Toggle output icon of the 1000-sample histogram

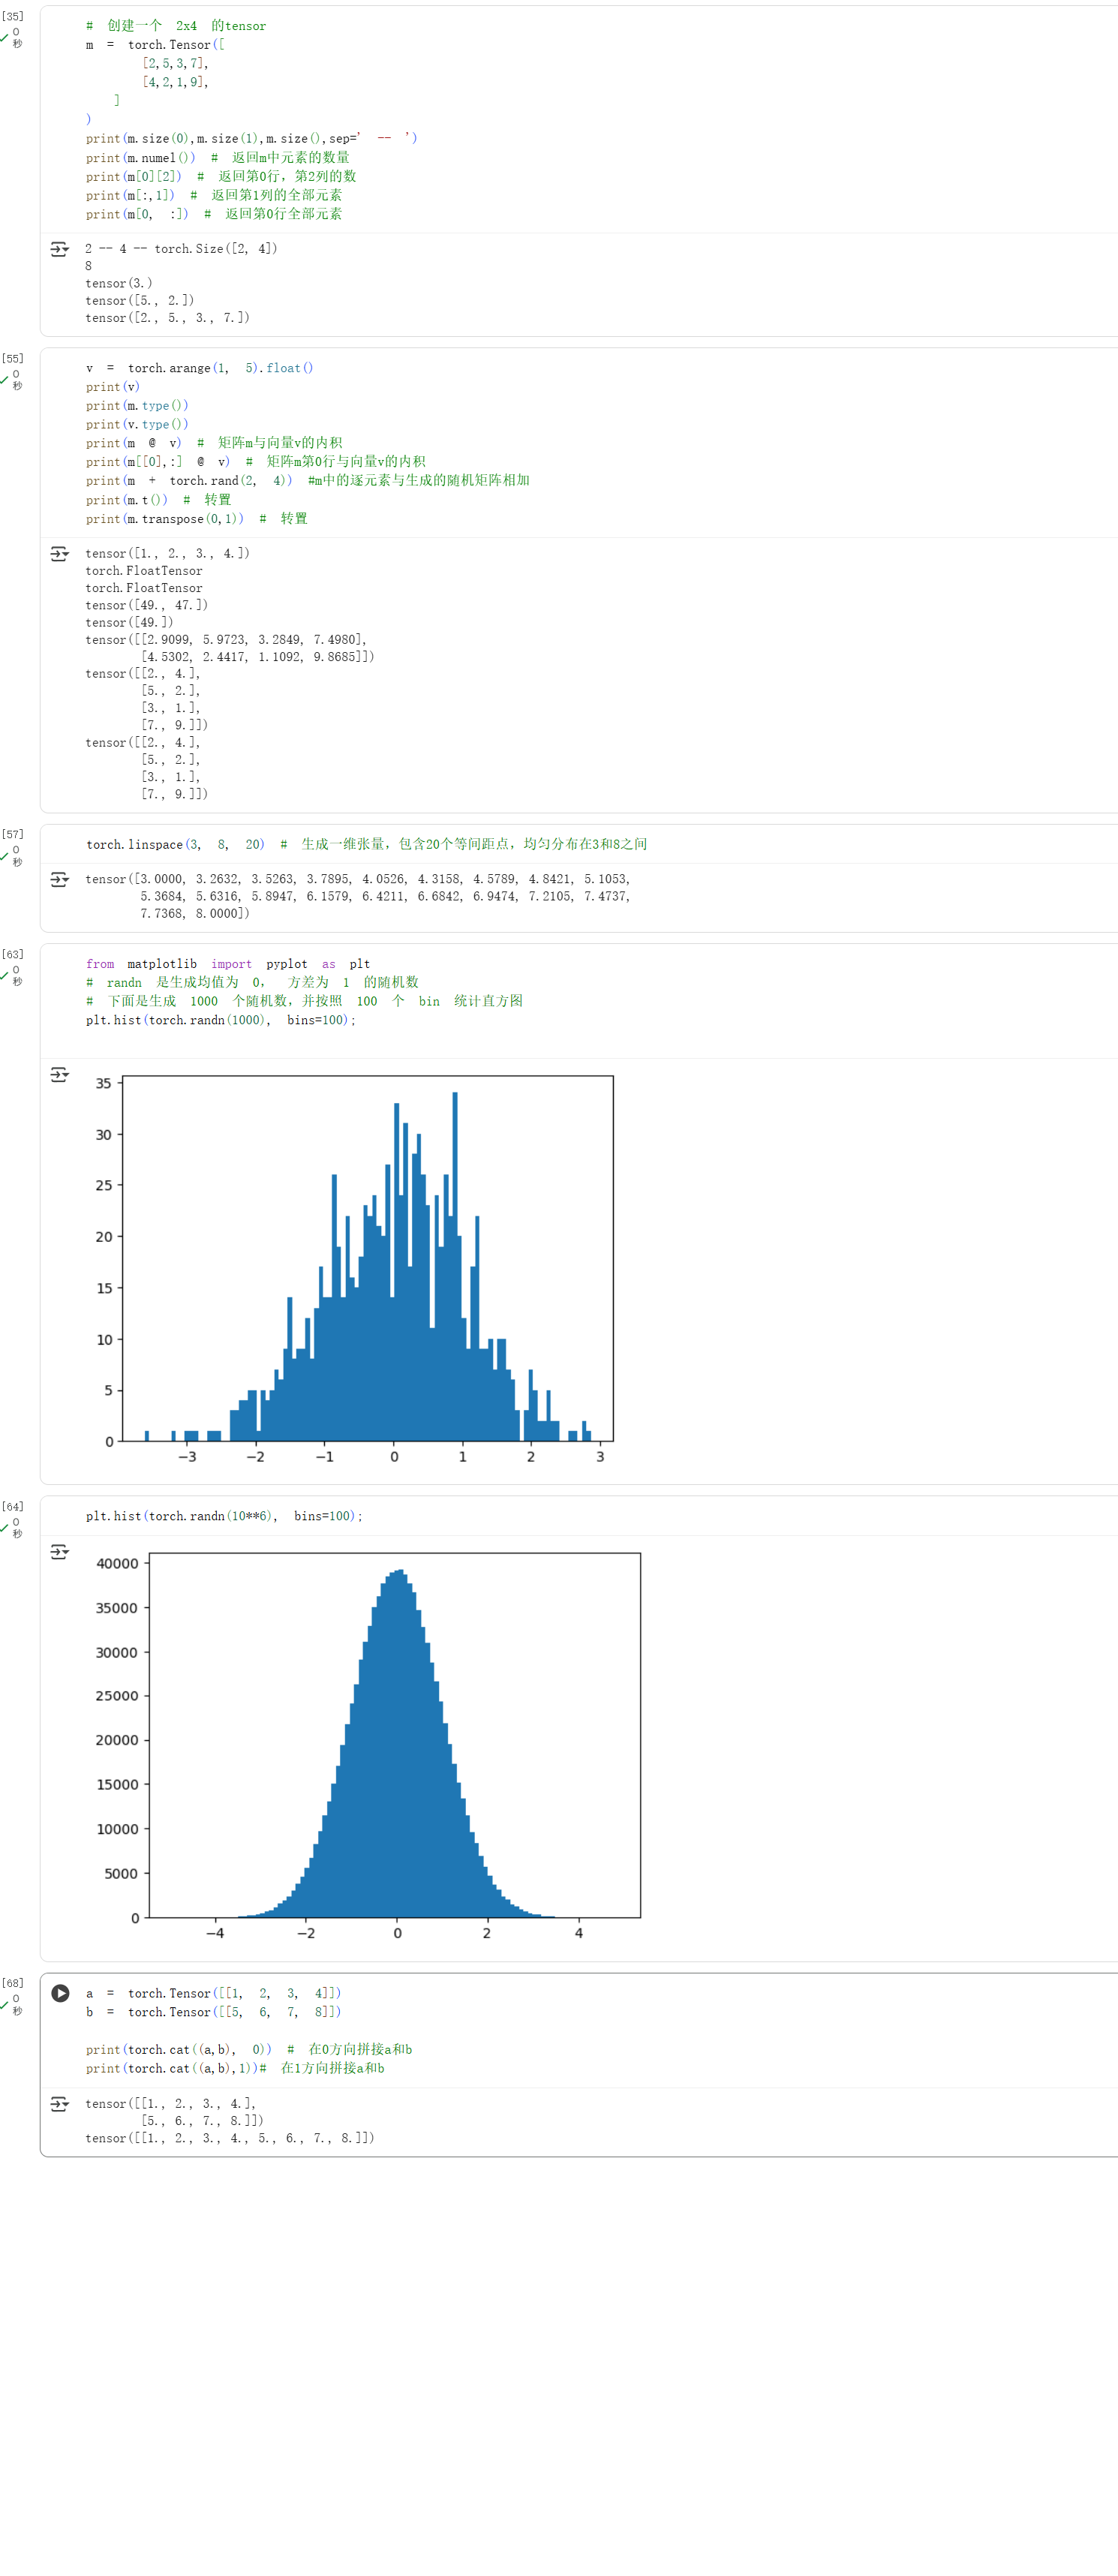(x=59, y=1075)
